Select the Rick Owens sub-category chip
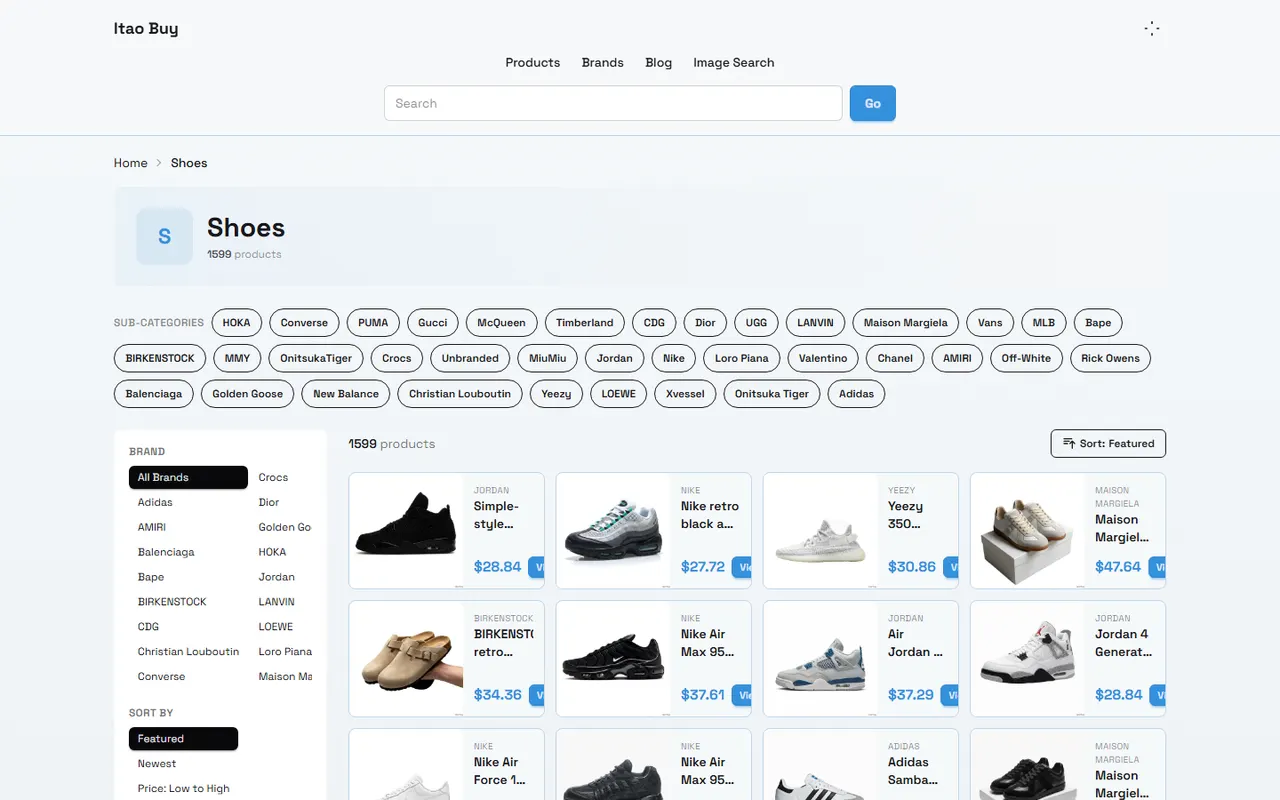The width and height of the screenshot is (1280, 800). pyautogui.click(x=1110, y=358)
